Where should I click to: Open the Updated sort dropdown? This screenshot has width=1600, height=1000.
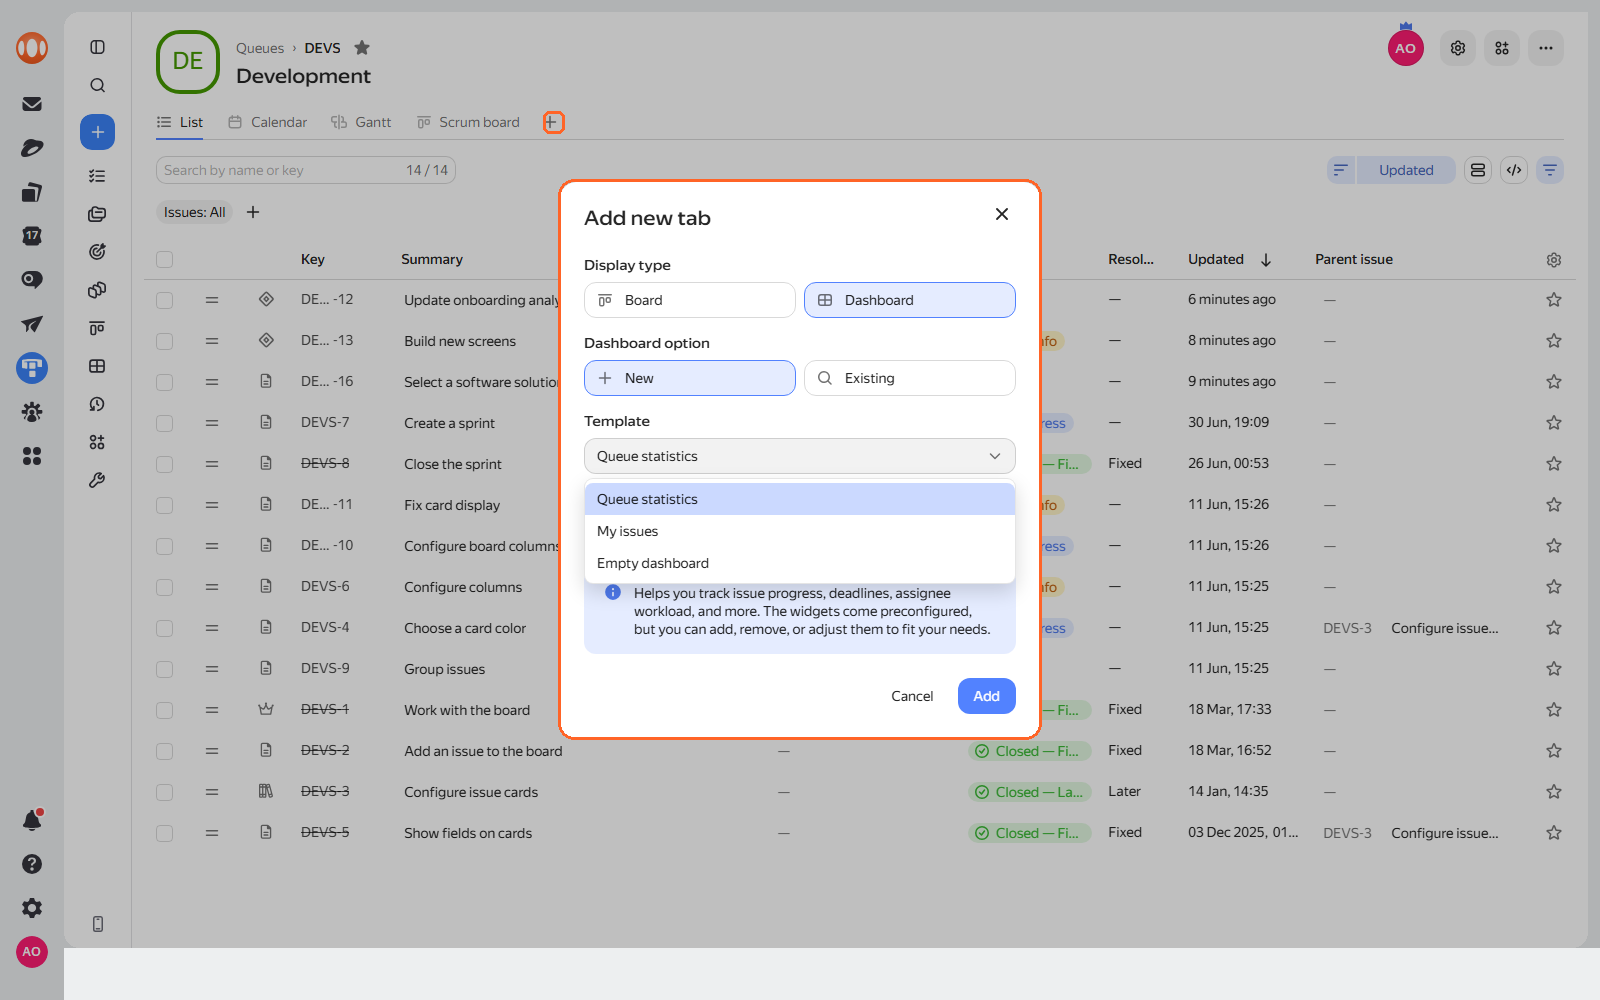1406,170
